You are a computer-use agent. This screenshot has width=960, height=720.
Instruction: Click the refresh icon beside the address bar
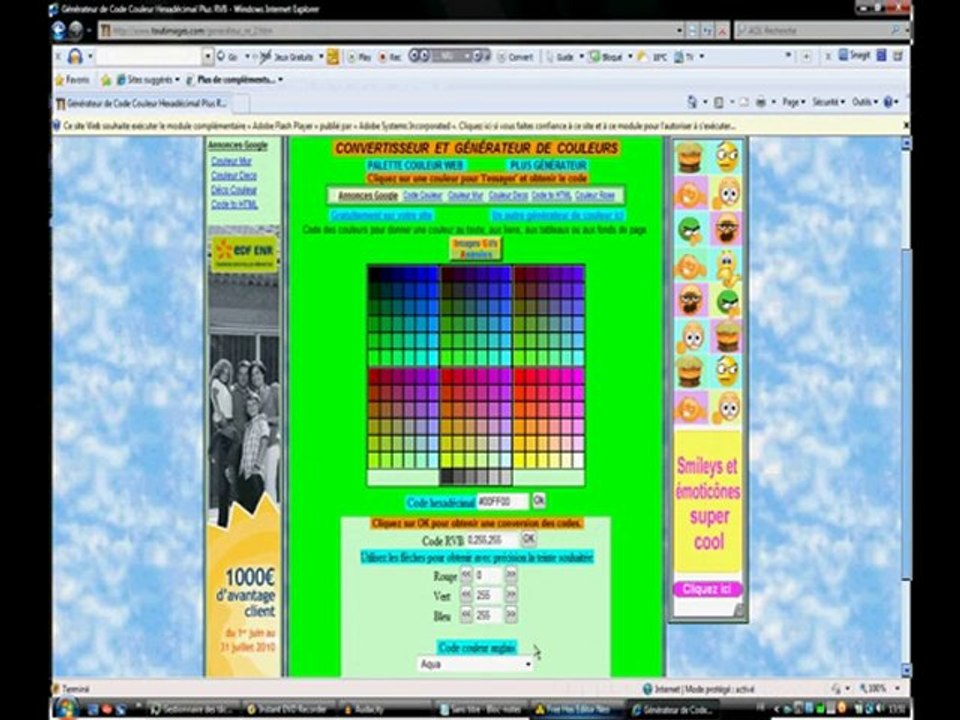pyautogui.click(x=708, y=30)
